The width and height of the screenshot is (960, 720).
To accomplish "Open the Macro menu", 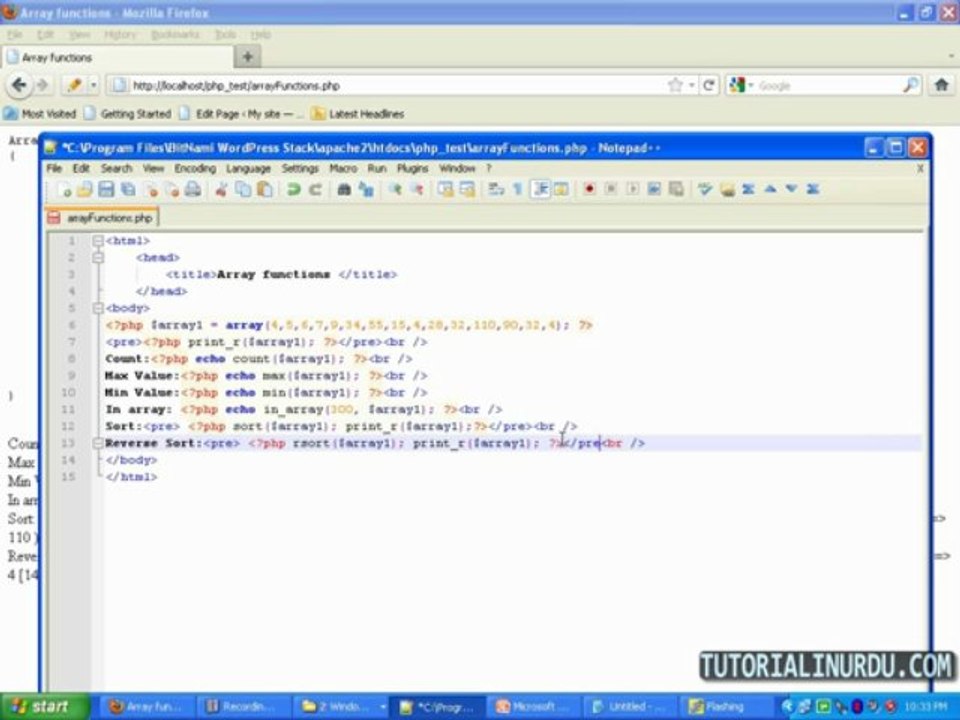I will click(x=343, y=168).
